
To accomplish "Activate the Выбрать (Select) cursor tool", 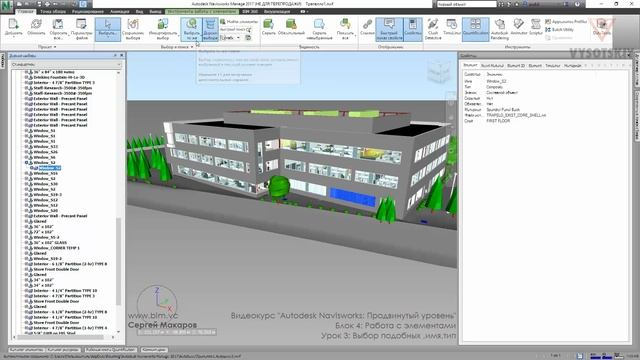I will 108,29.
